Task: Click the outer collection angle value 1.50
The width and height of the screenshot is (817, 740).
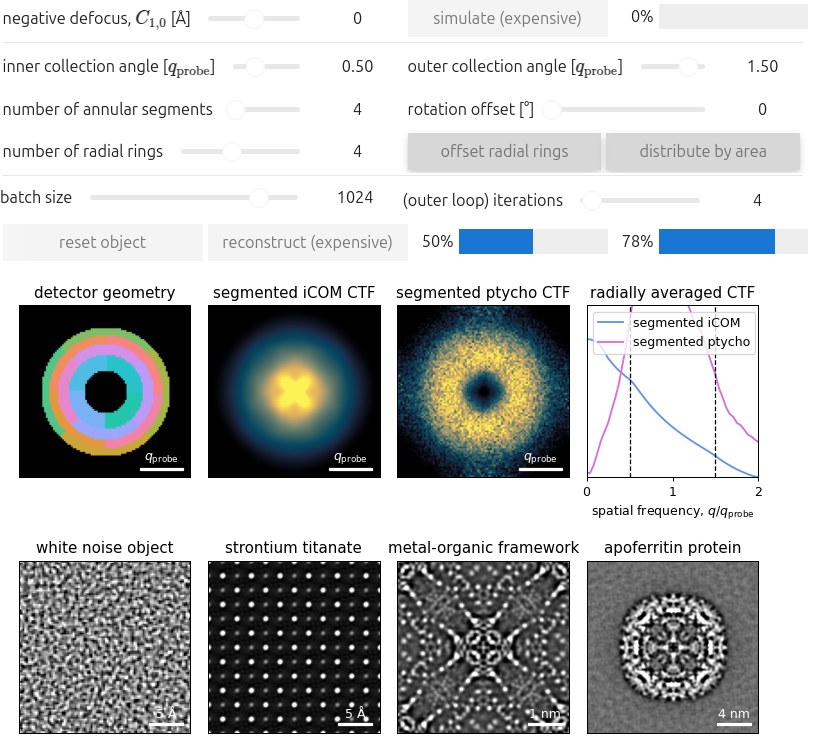Action: click(x=763, y=67)
